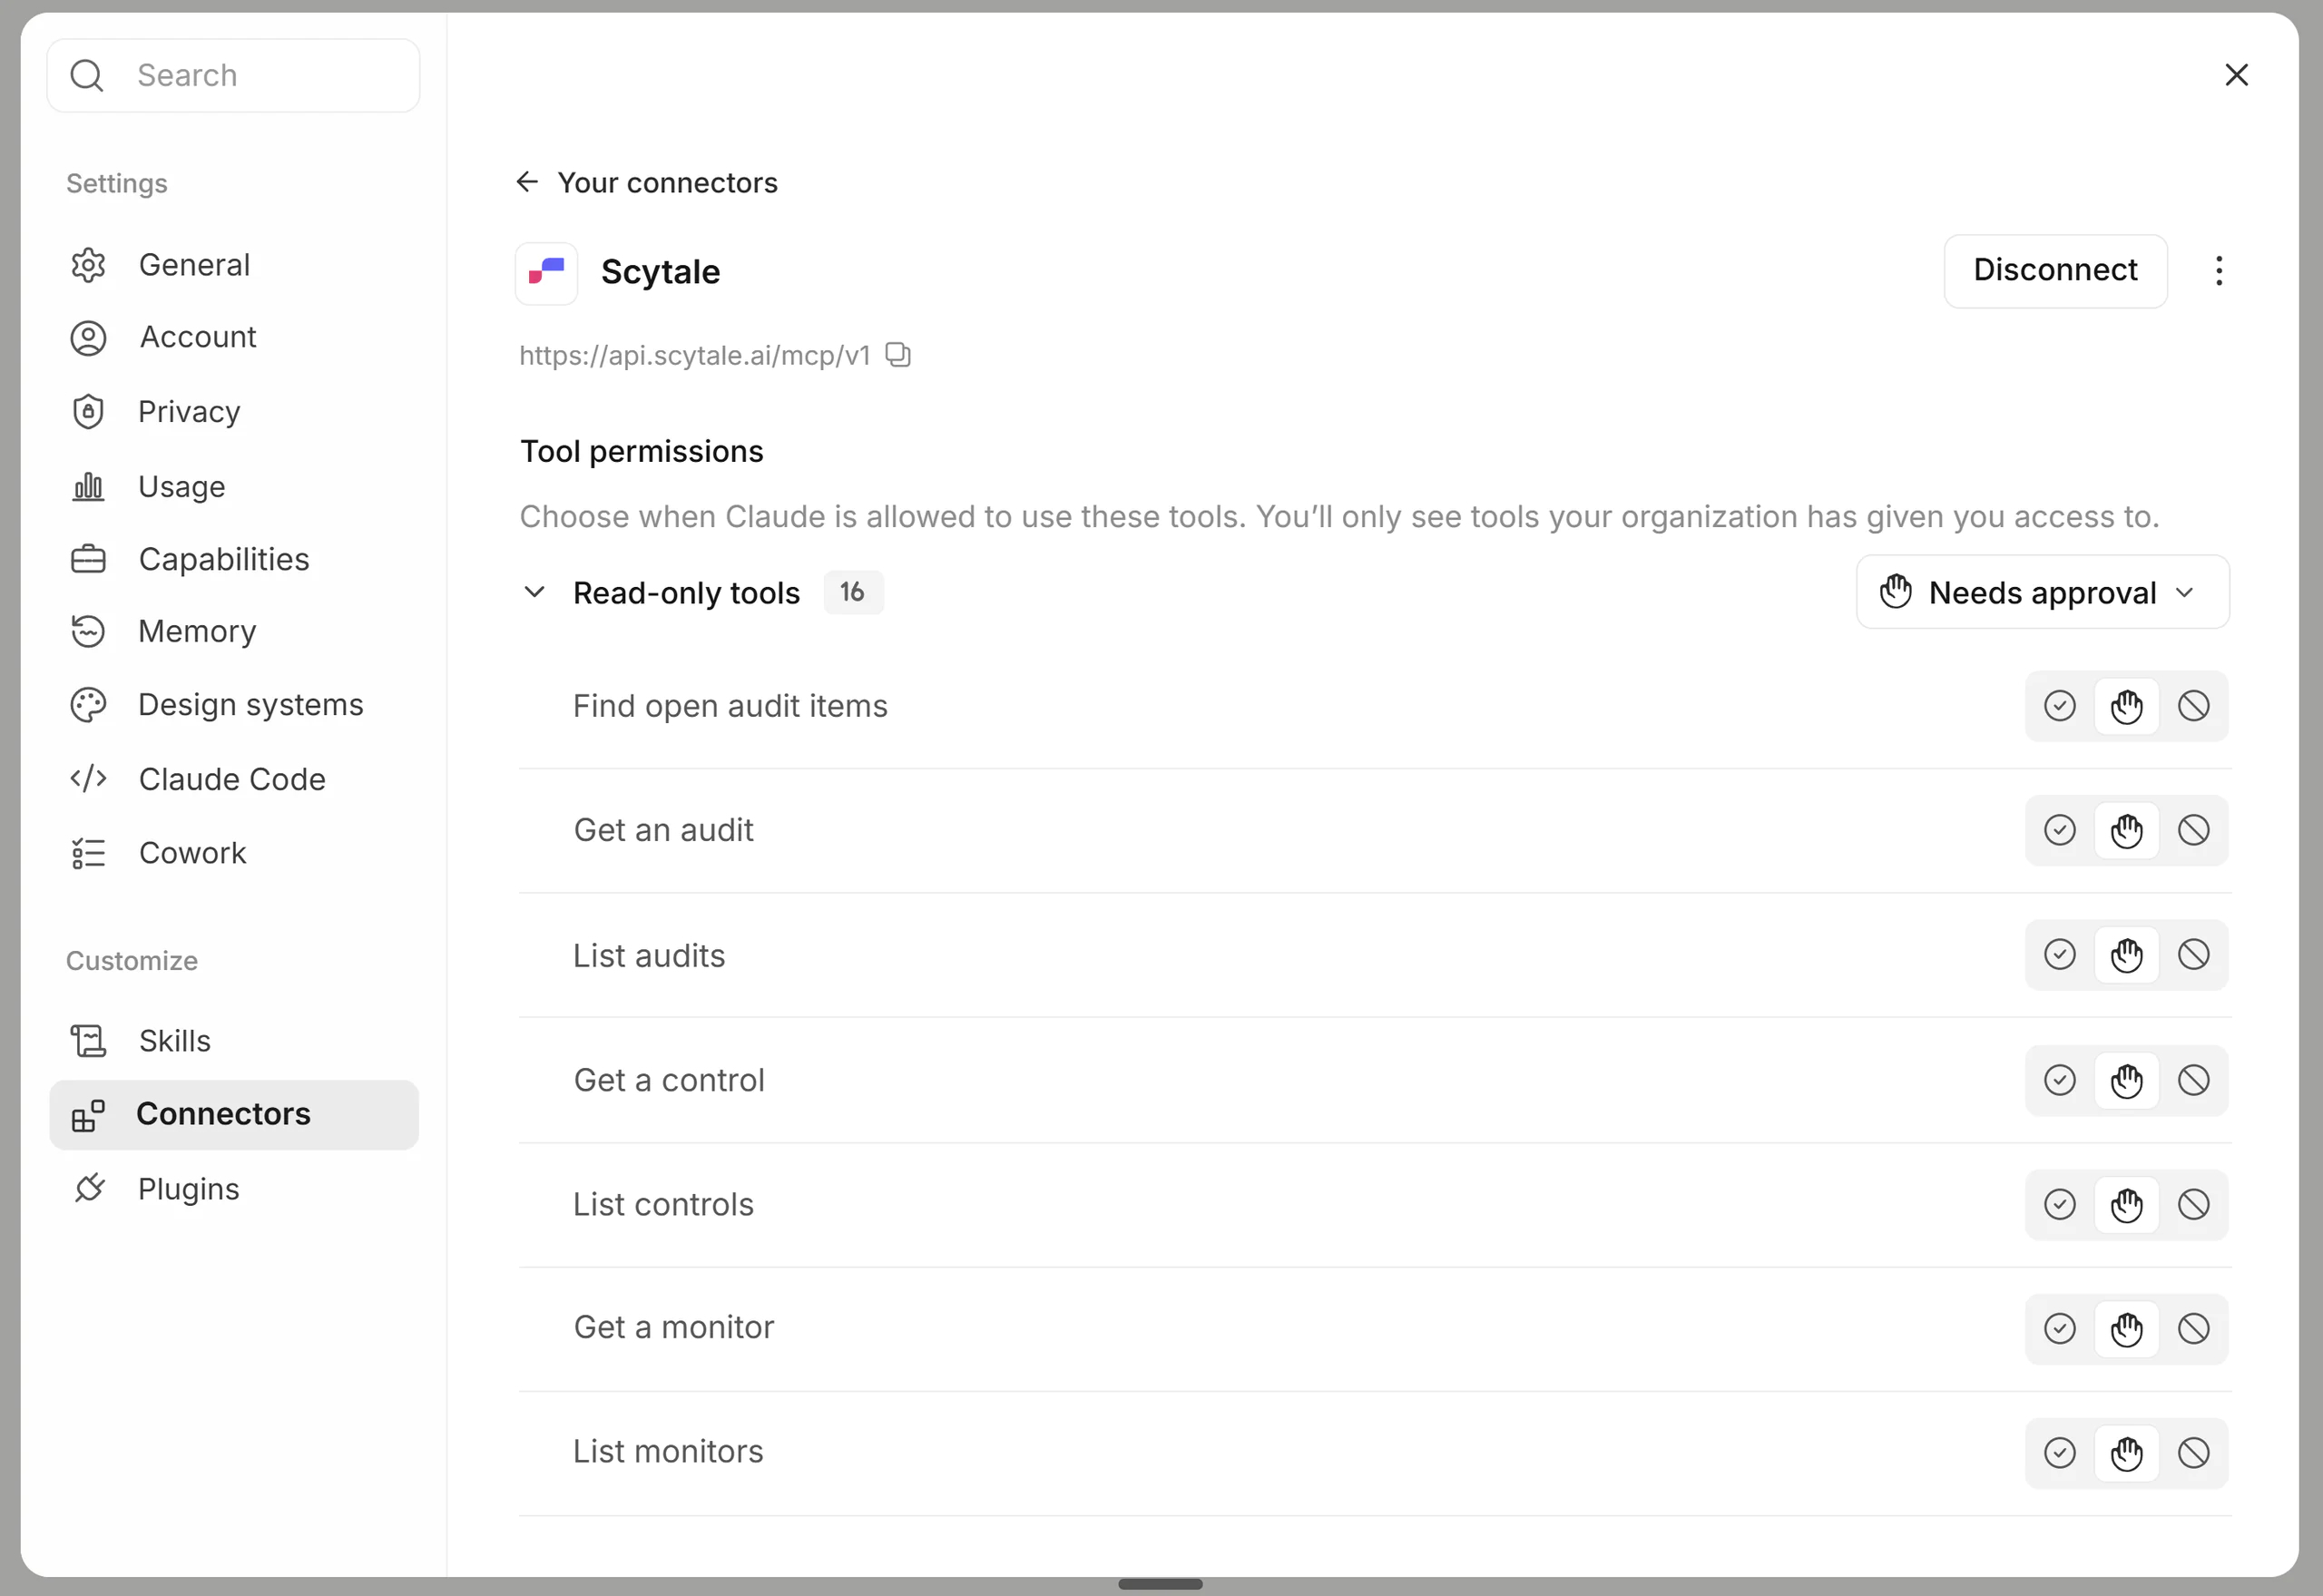Image resolution: width=2323 pixels, height=1596 pixels.
Task: Set Find open audit items to always allow
Action: 2060,706
